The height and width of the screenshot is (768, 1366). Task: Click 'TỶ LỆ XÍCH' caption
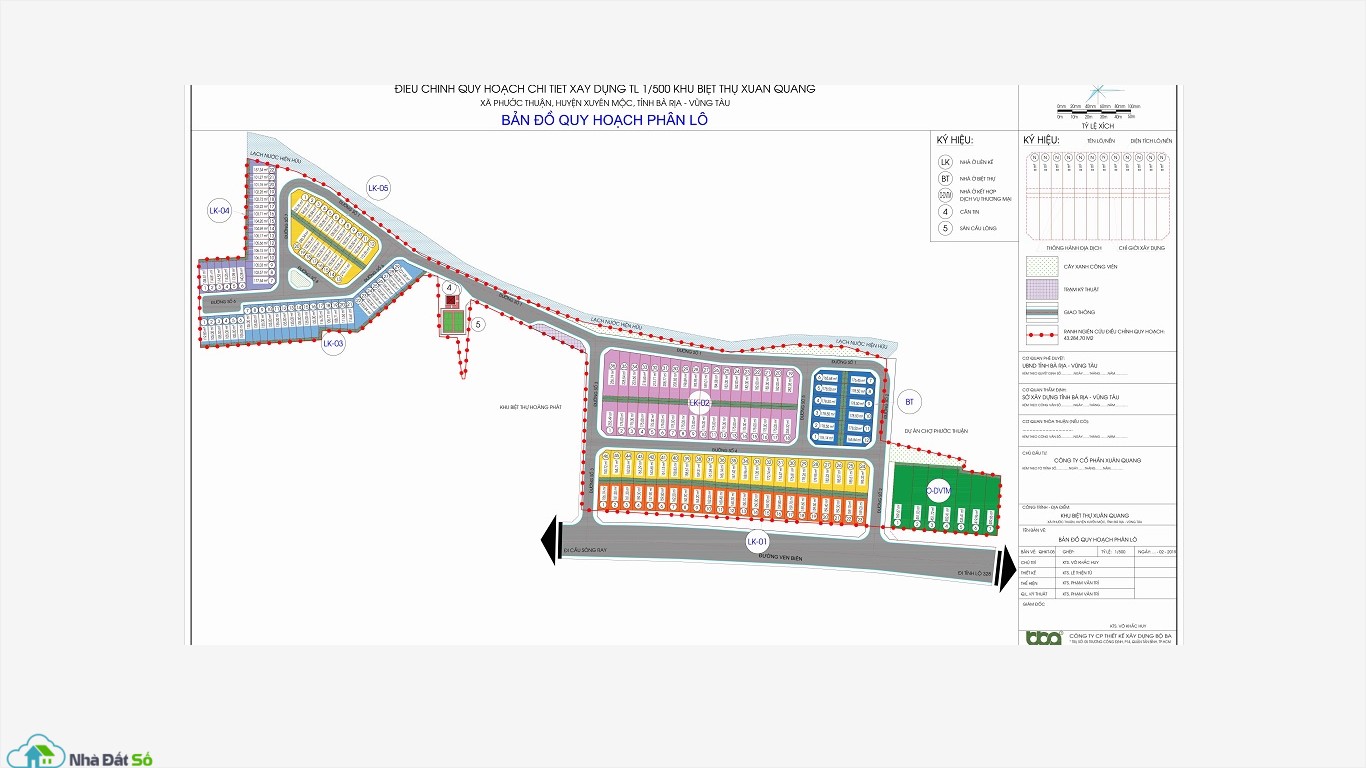coord(1098,126)
